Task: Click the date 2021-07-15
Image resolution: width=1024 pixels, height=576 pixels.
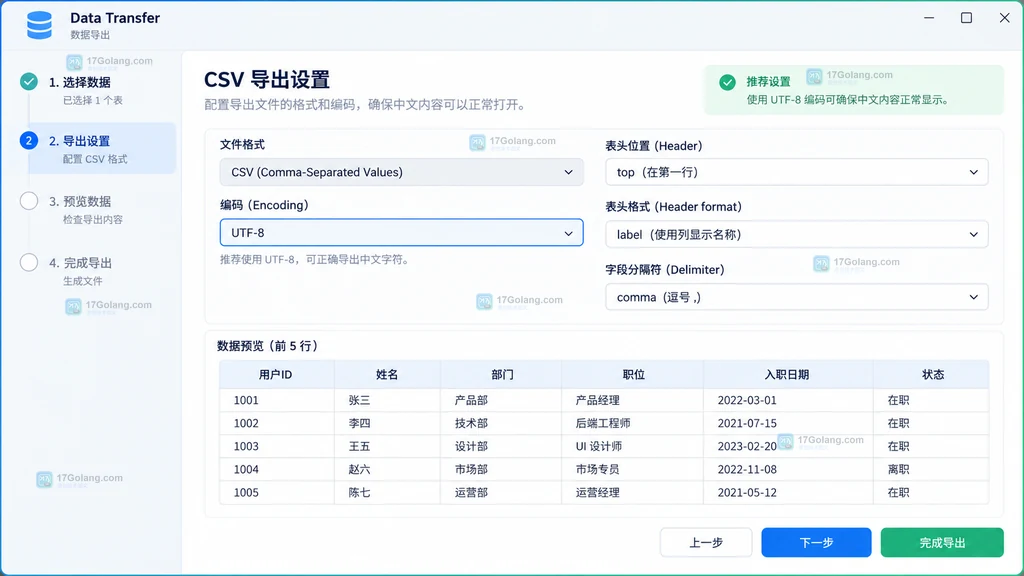Action: tap(747, 423)
